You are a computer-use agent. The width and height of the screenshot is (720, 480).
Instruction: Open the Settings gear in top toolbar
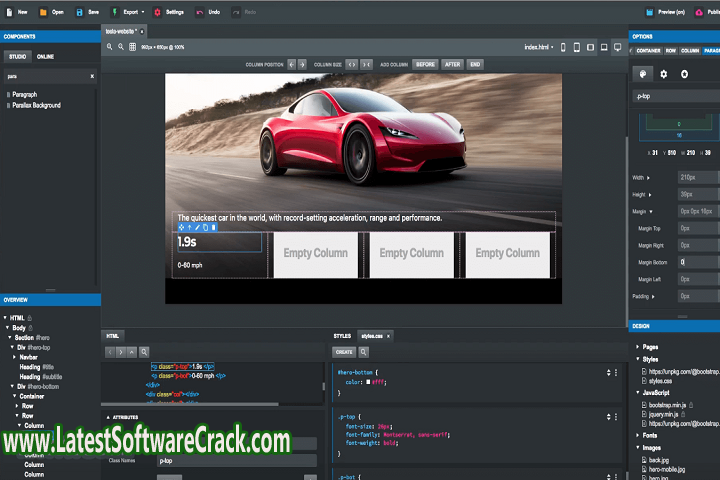(x=157, y=12)
